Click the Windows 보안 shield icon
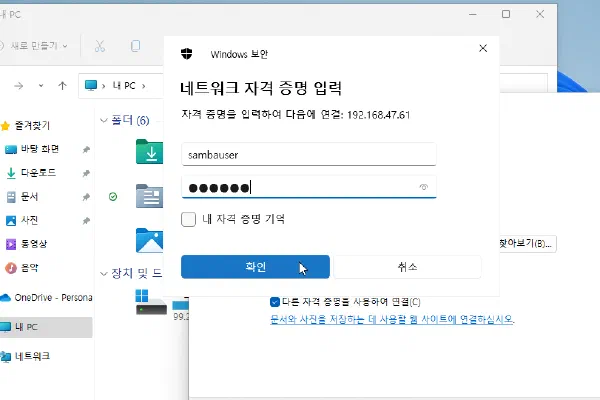Image resolution: width=600 pixels, height=400 pixels. click(x=187, y=54)
